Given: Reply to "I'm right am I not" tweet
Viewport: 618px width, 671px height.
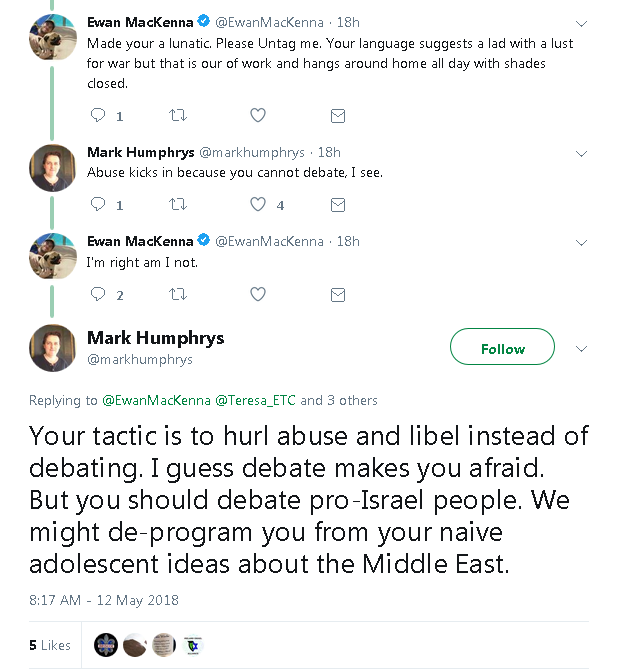Looking at the screenshot, I should (x=98, y=294).
